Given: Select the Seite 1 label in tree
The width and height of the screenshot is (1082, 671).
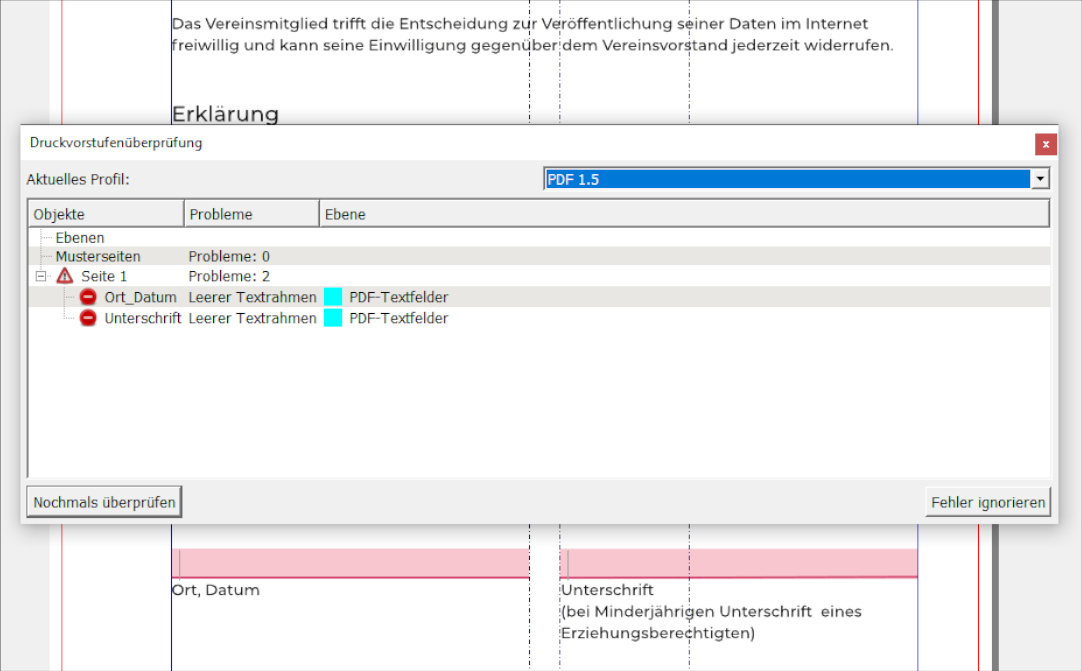Looking at the screenshot, I should click(x=104, y=276).
